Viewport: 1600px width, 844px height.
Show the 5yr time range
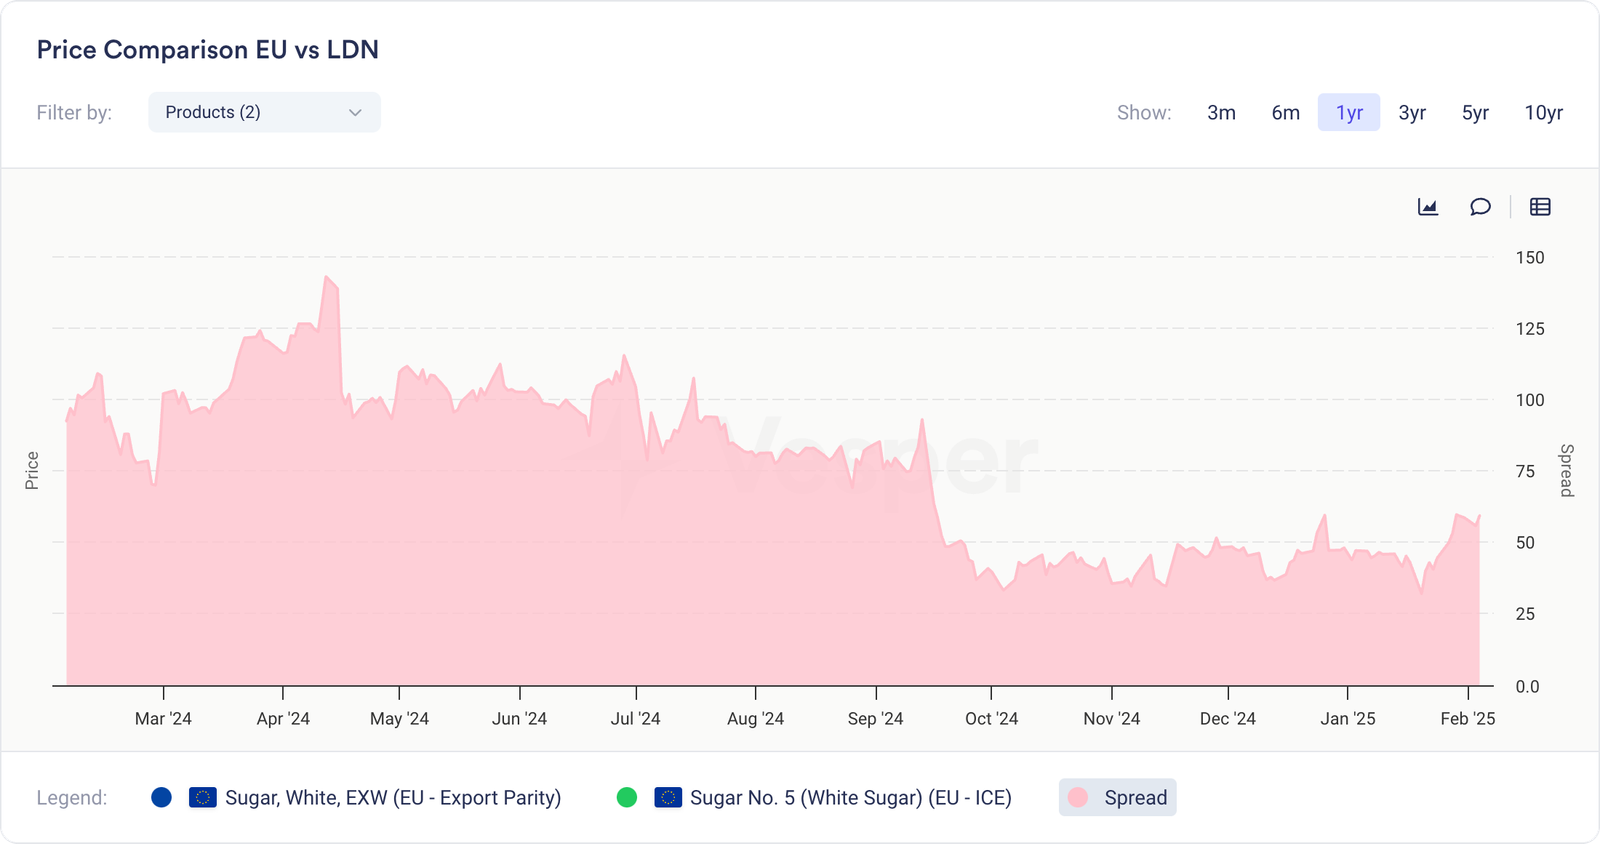coord(1475,113)
